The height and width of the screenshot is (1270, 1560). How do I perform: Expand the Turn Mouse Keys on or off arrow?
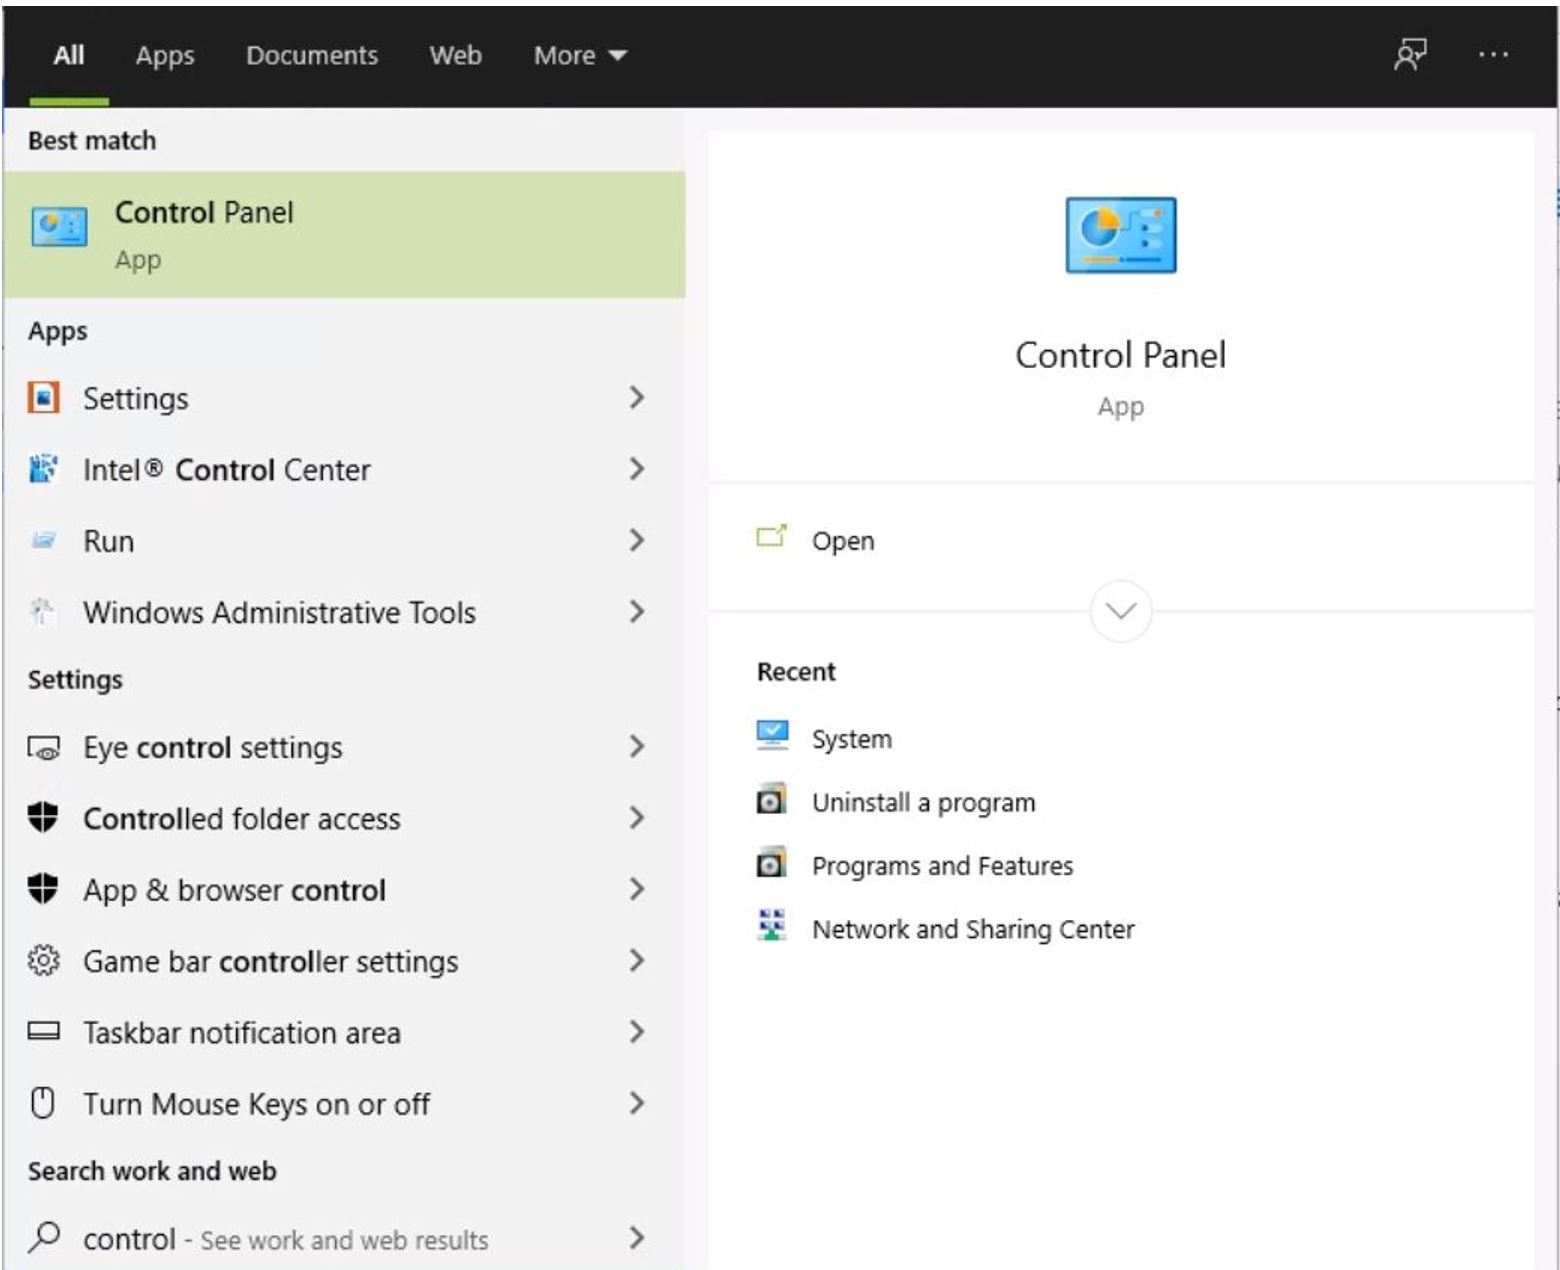click(x=637, y=1103)
